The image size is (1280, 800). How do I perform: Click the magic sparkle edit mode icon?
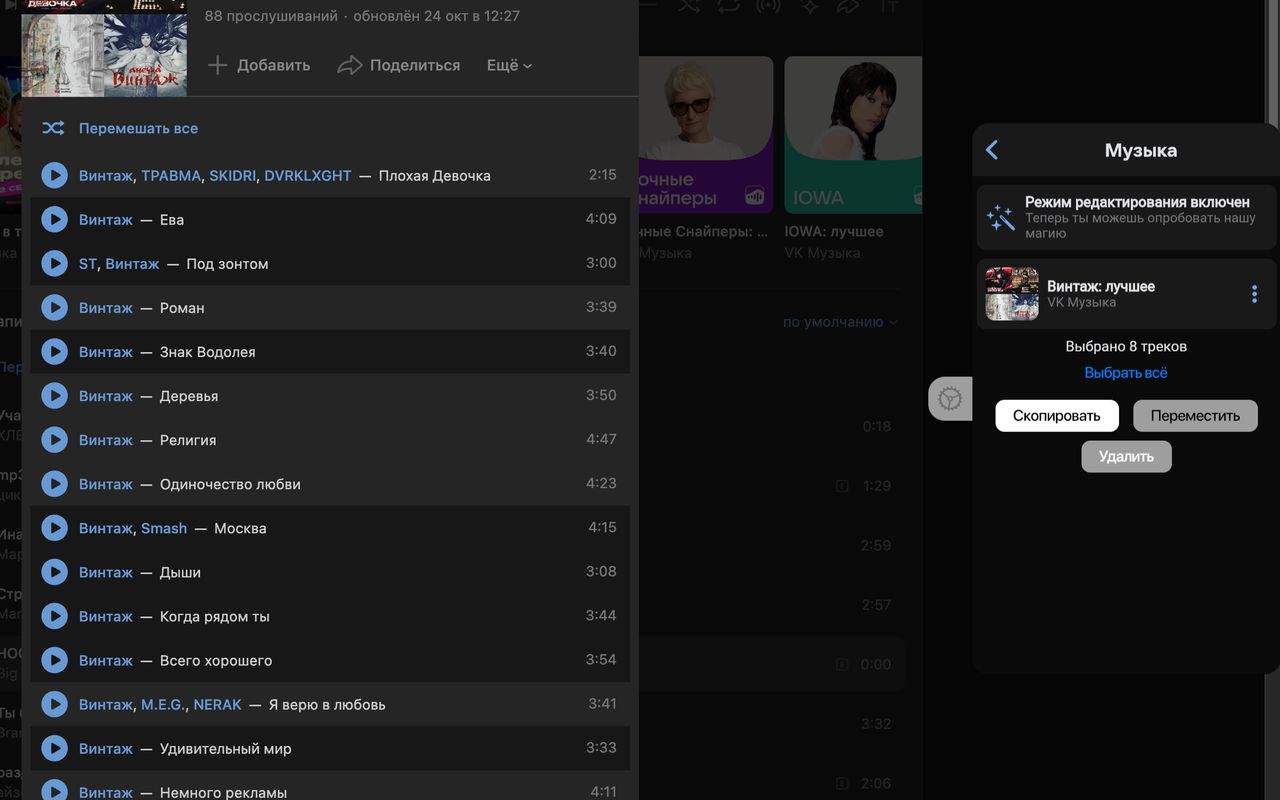[x=1000, y=218]
